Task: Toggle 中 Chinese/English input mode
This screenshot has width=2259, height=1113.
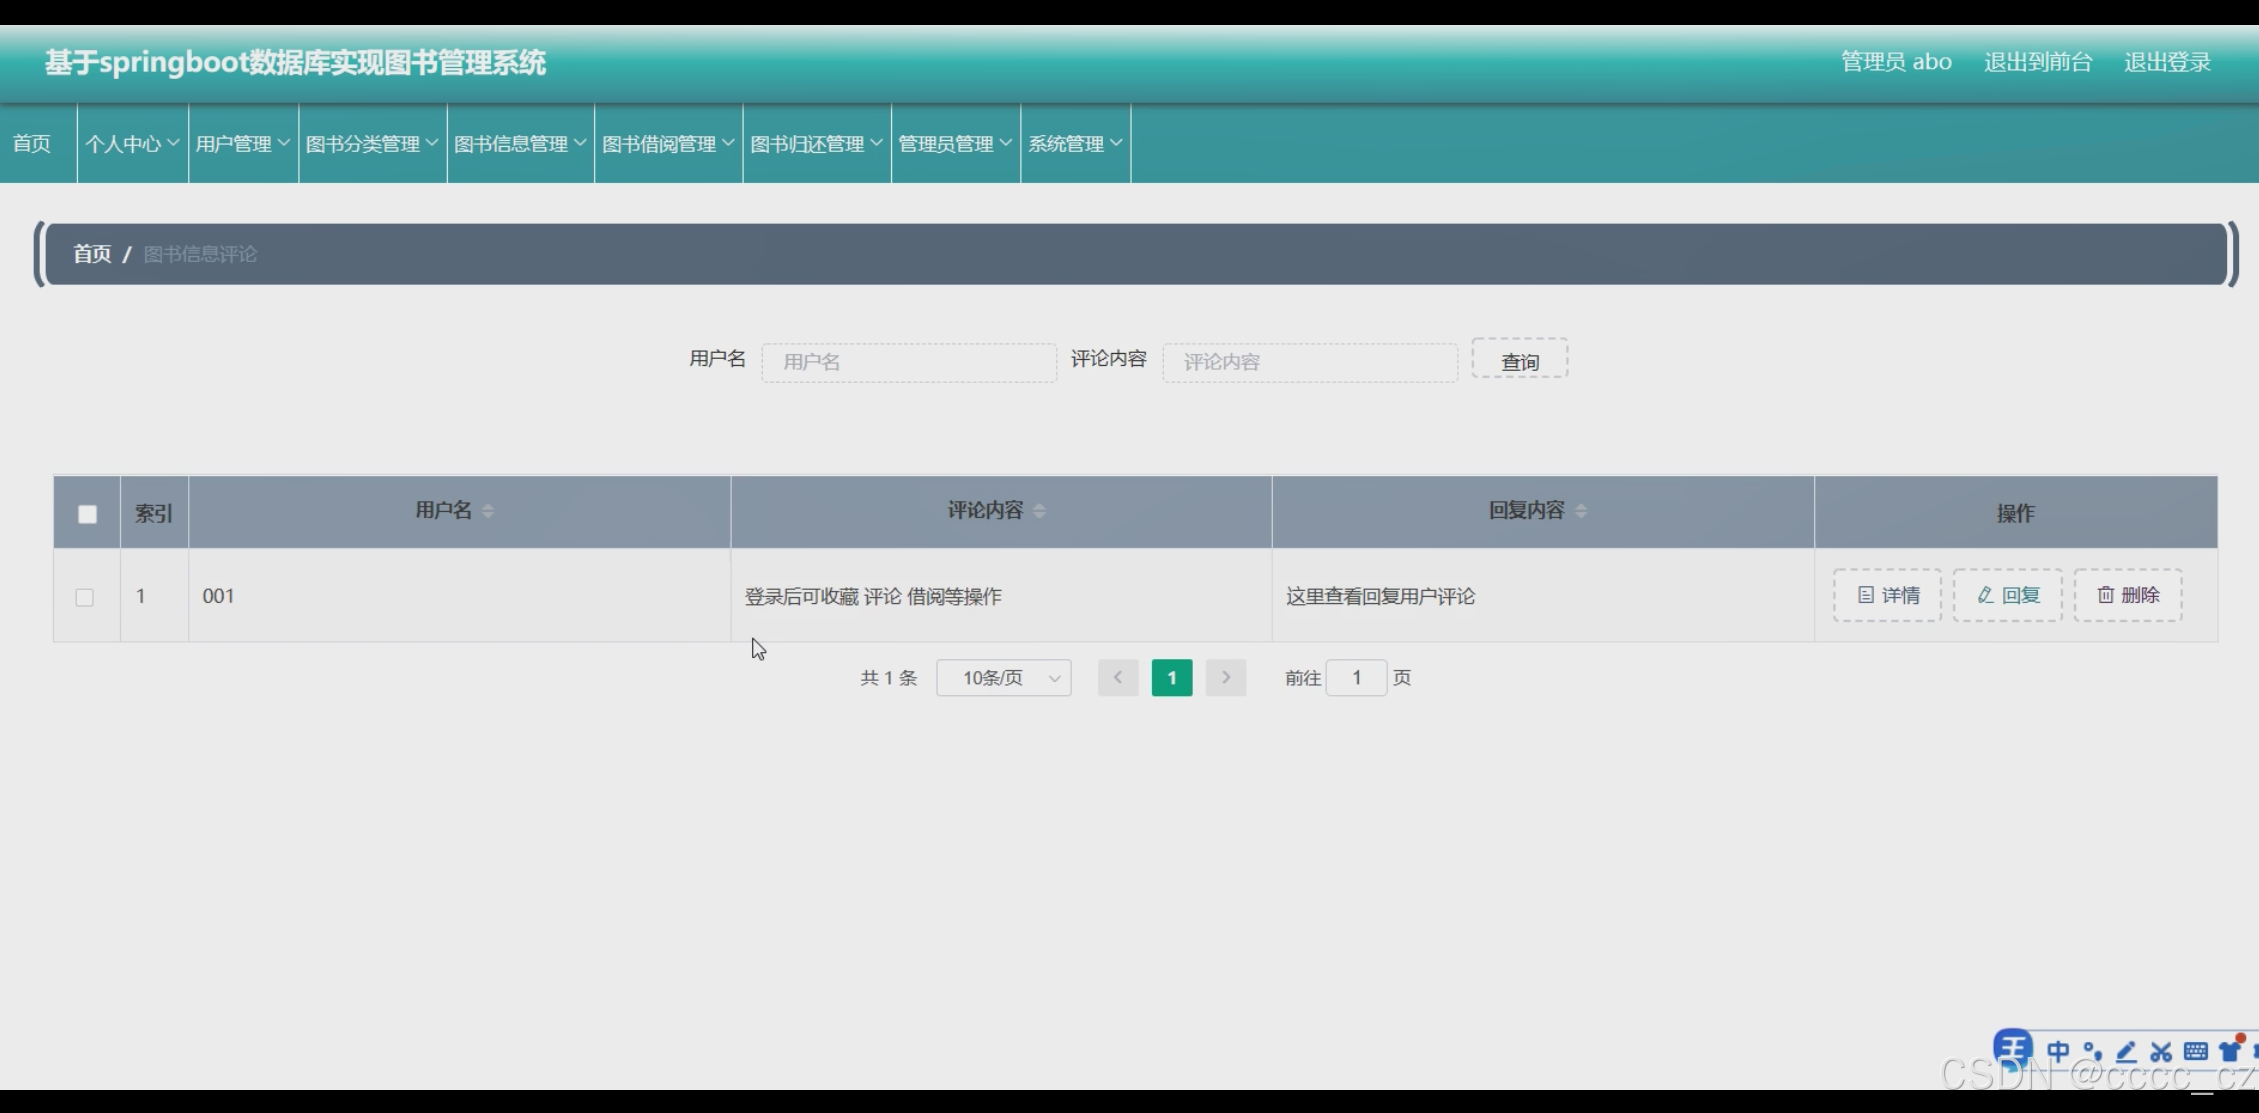Action: coord(2057,1052)
